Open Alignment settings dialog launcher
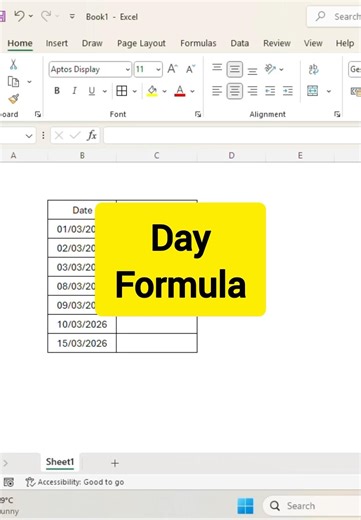This screenshot has width=361, height=520. pyautogui.click(x=337, y=114)
